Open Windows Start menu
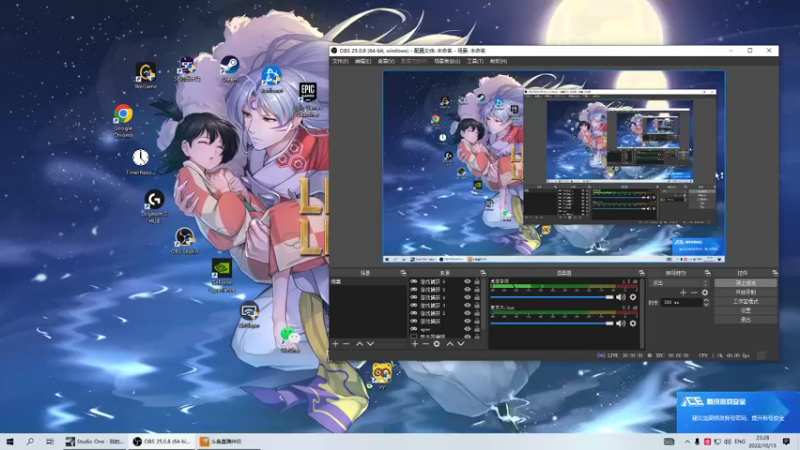Screen dimensions: 800x450 (10, 441)
